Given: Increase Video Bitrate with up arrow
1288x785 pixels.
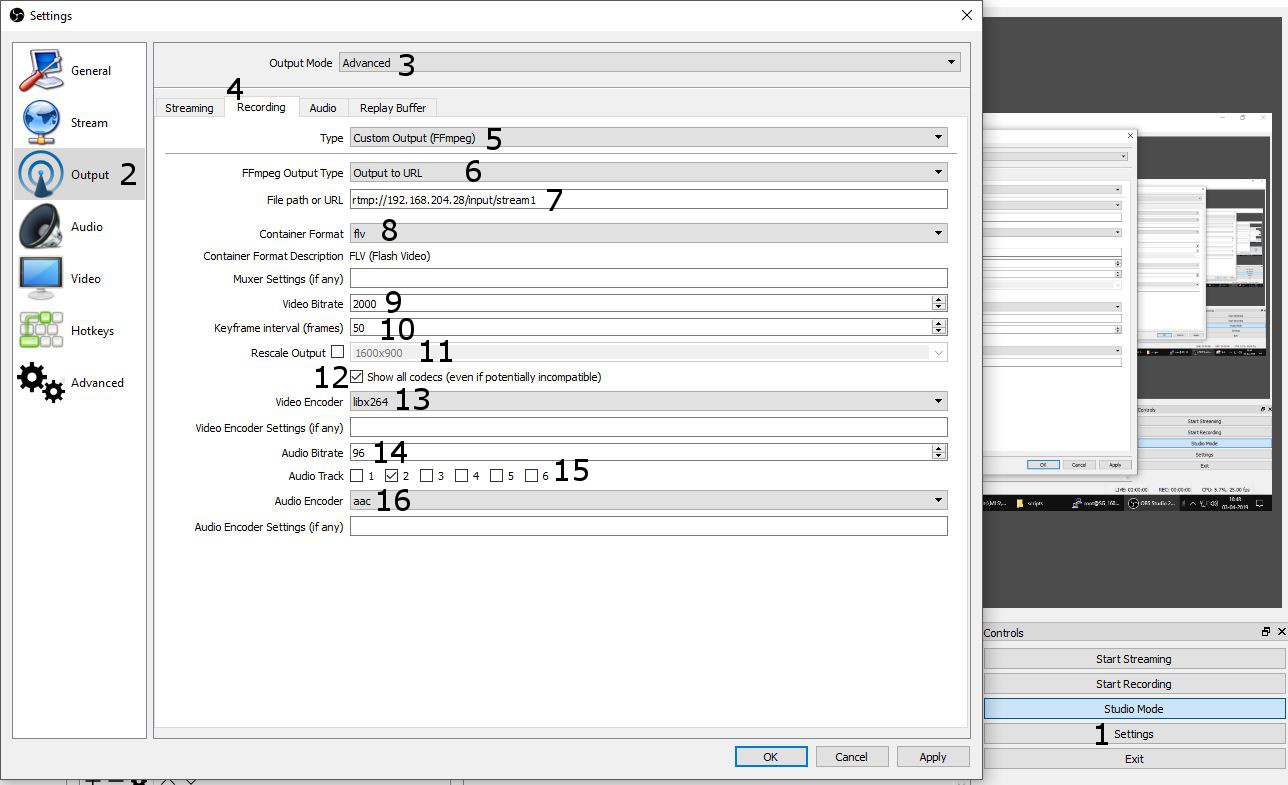Looking at the screenshot, I should [x=938, y=299].
